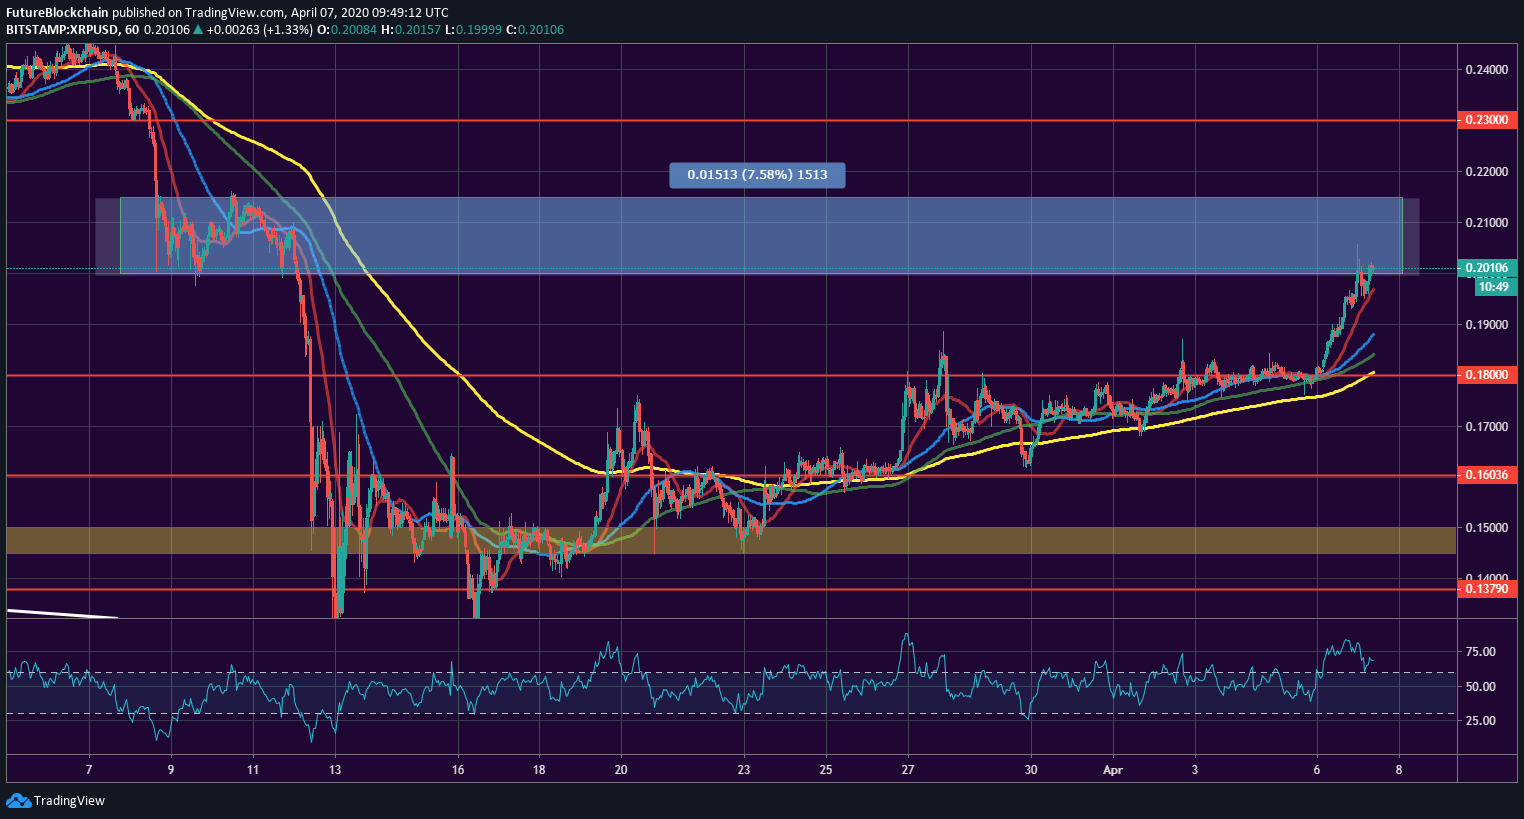Click the 20 date label on time axis

pyautogui.click(x=621, y=770)
